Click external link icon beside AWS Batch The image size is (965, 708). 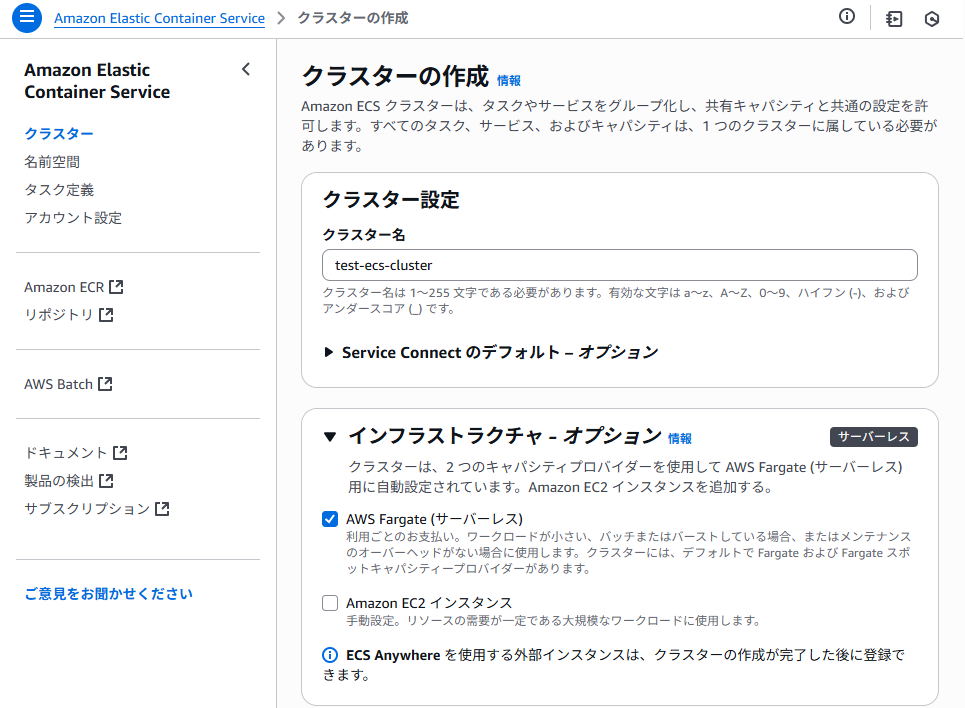coord(105,384)
